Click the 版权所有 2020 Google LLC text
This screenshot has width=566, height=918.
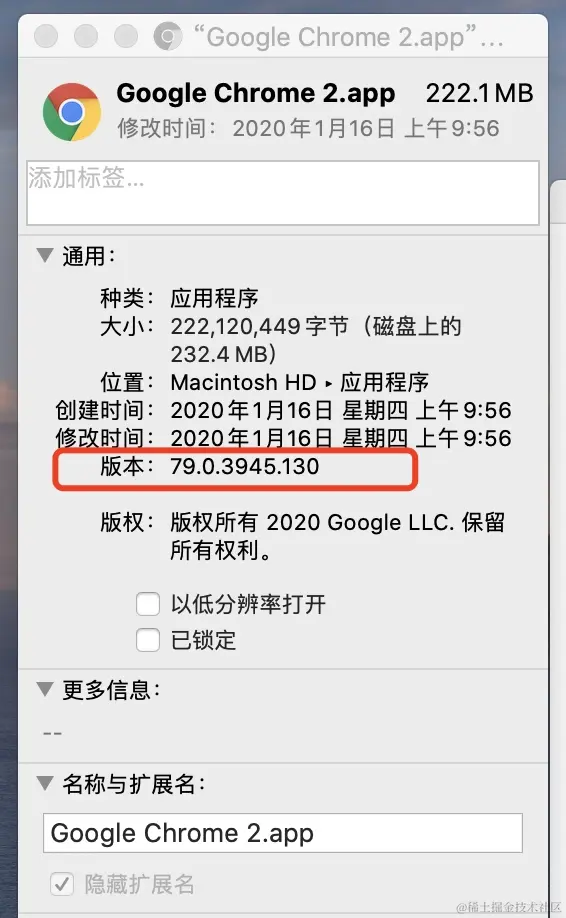tap(313, 522)
